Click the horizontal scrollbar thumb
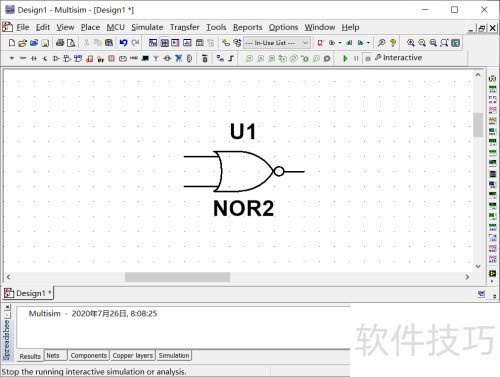Viewport: 500px width, 377px height. pos(177,277)
